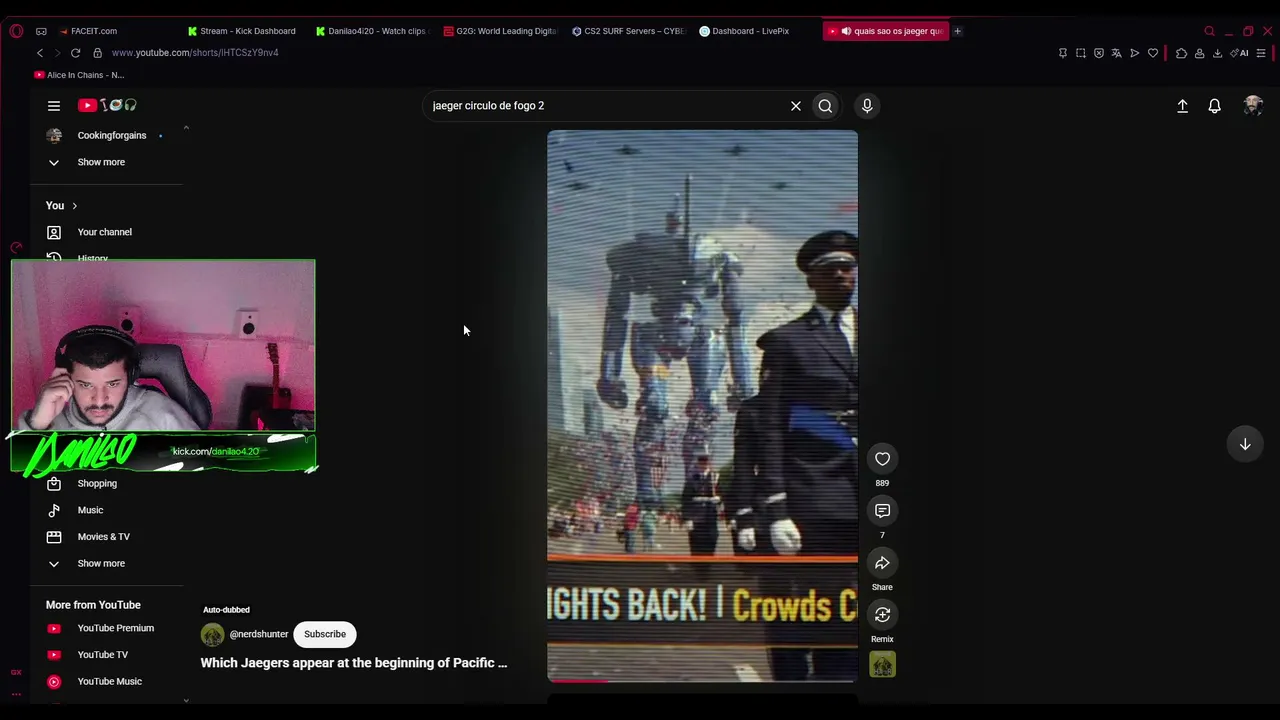The image size is (1280, 720).
Task: Open the Opera easy setup menu icon
Action: click(x=1261, y=53)
